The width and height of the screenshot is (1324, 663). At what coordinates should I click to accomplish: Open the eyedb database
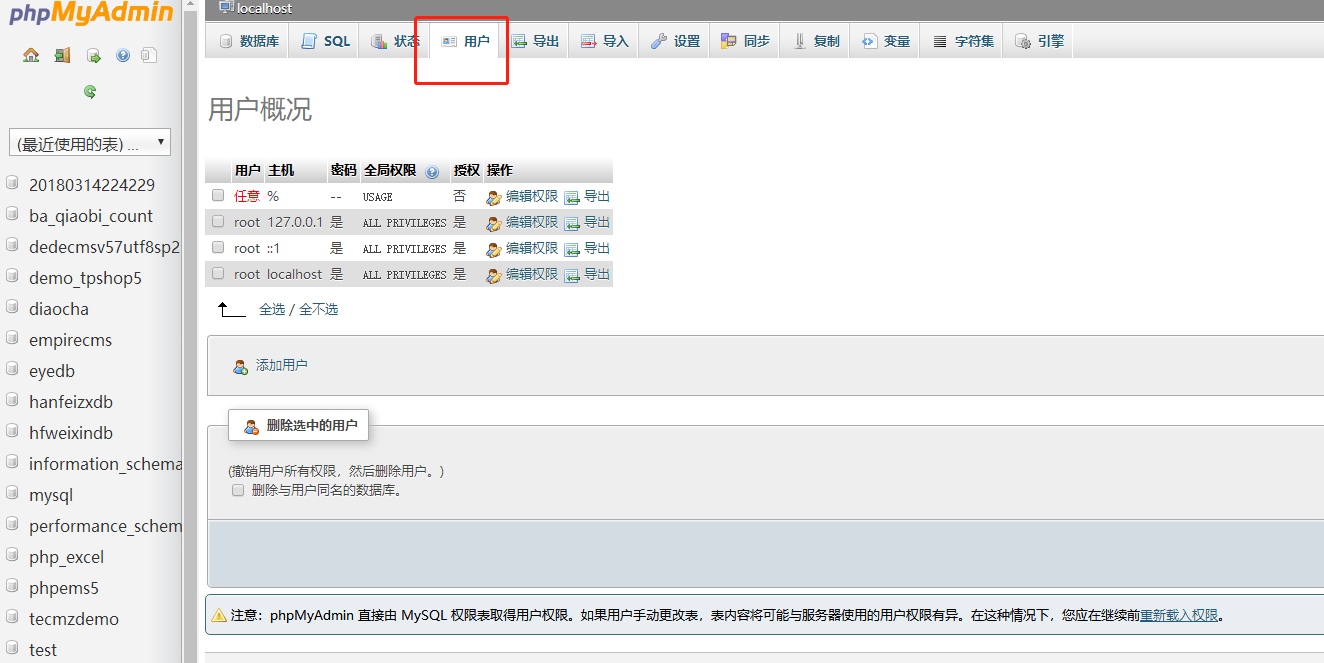[52, 370]
